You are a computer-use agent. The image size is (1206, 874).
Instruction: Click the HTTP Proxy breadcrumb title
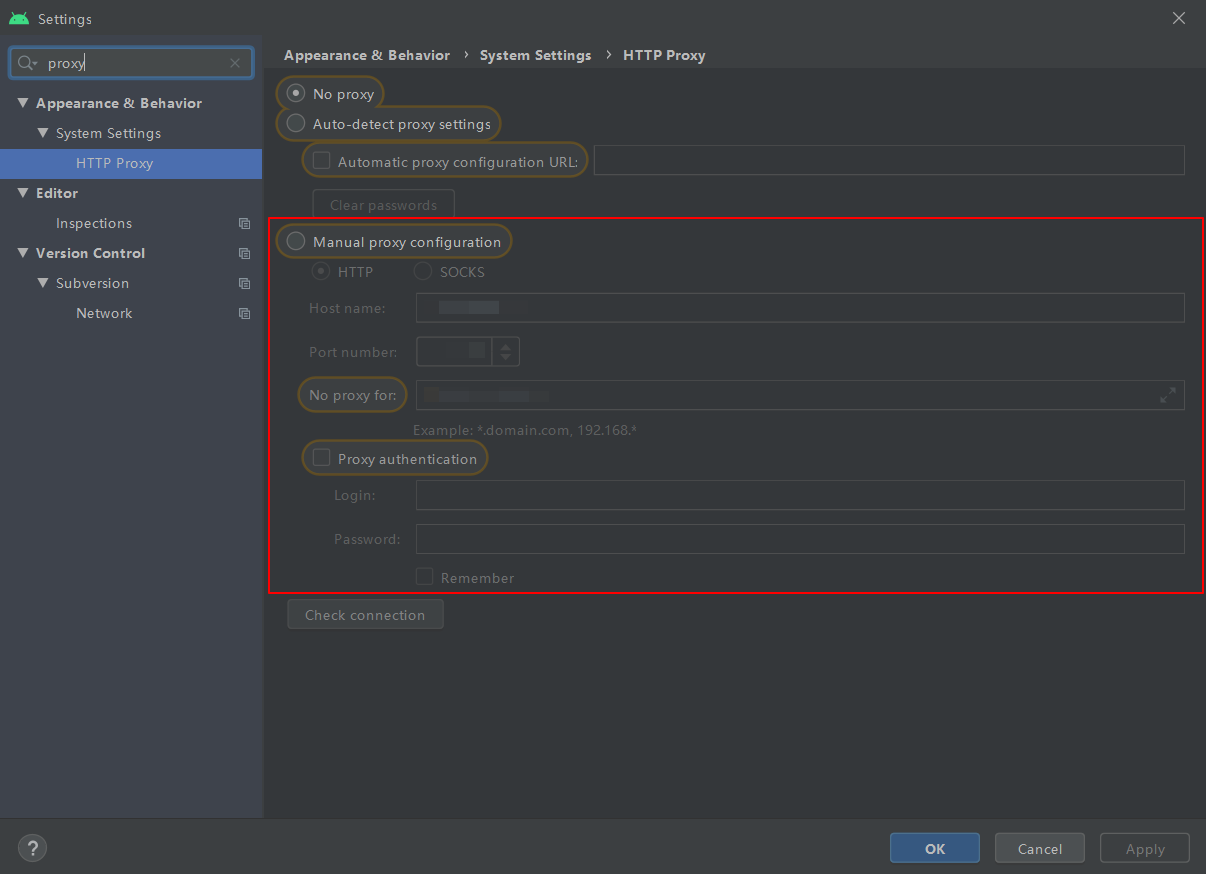[664, 55]
